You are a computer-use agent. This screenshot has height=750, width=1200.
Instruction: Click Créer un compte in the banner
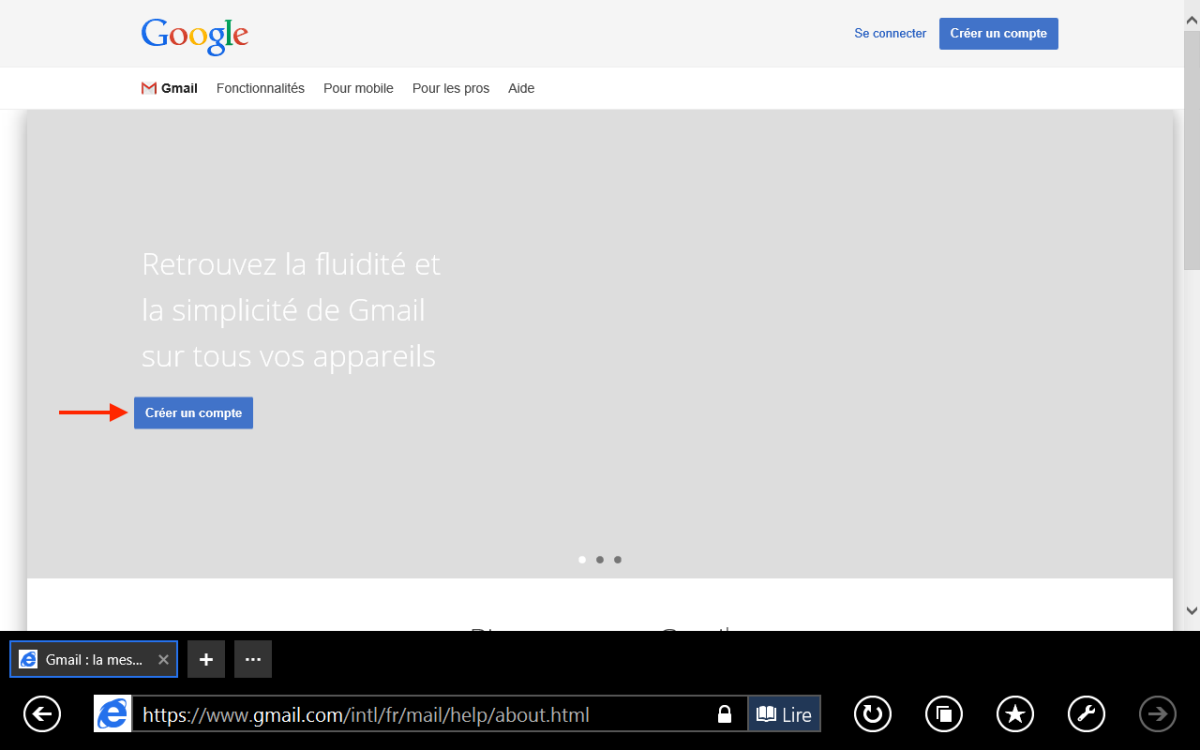pyautogui.click(x=193, y=413)
